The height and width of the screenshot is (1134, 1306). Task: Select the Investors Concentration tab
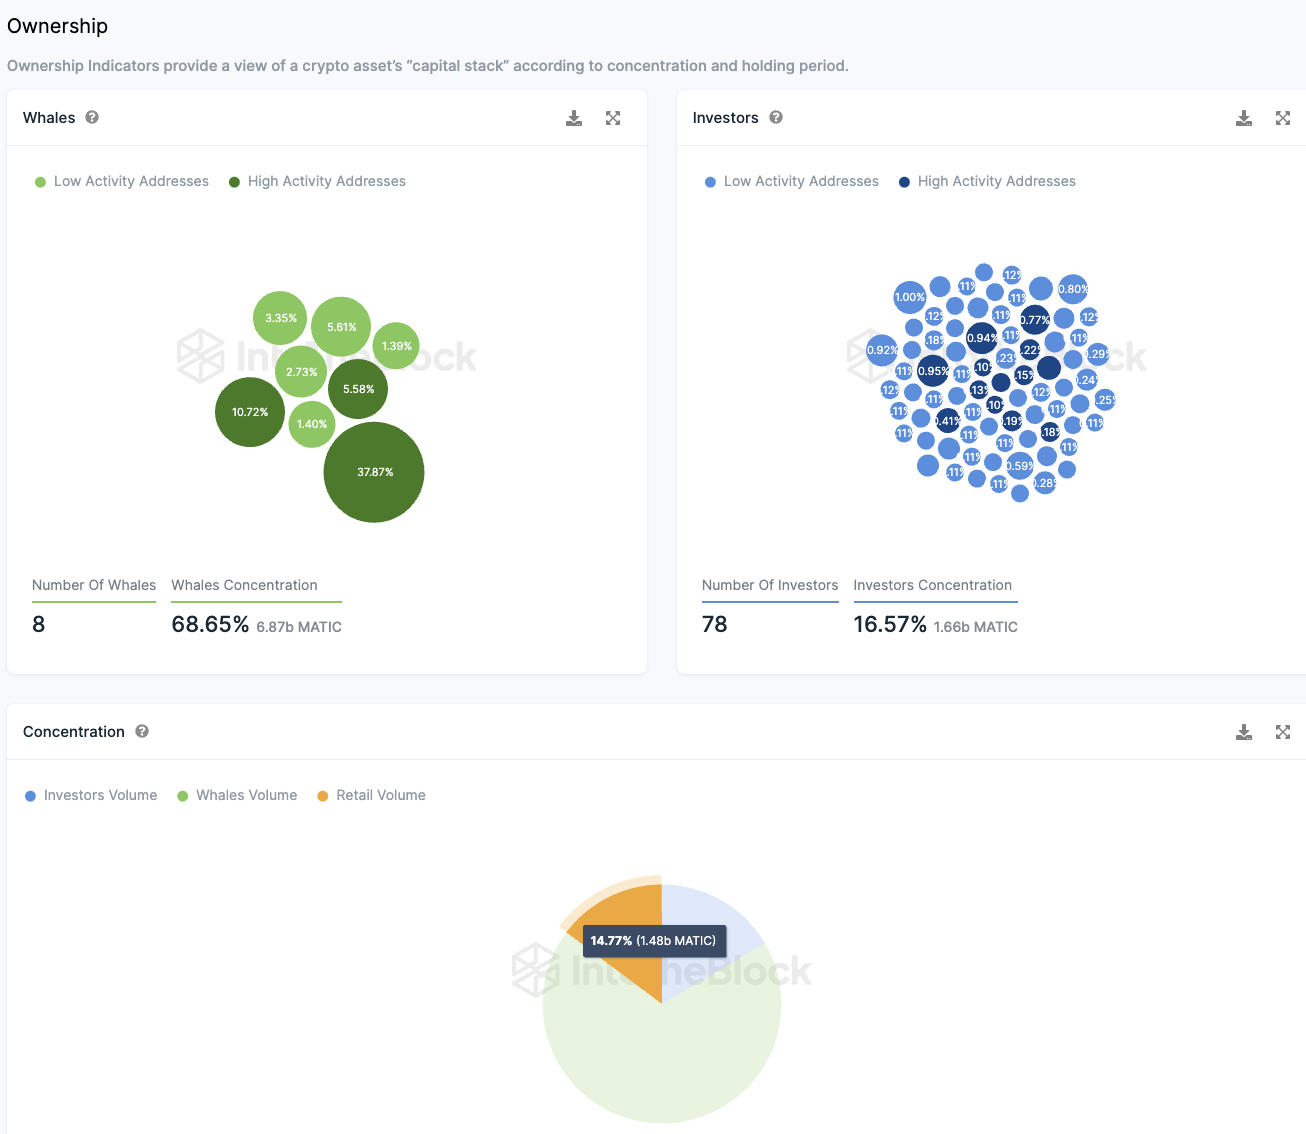932,585
